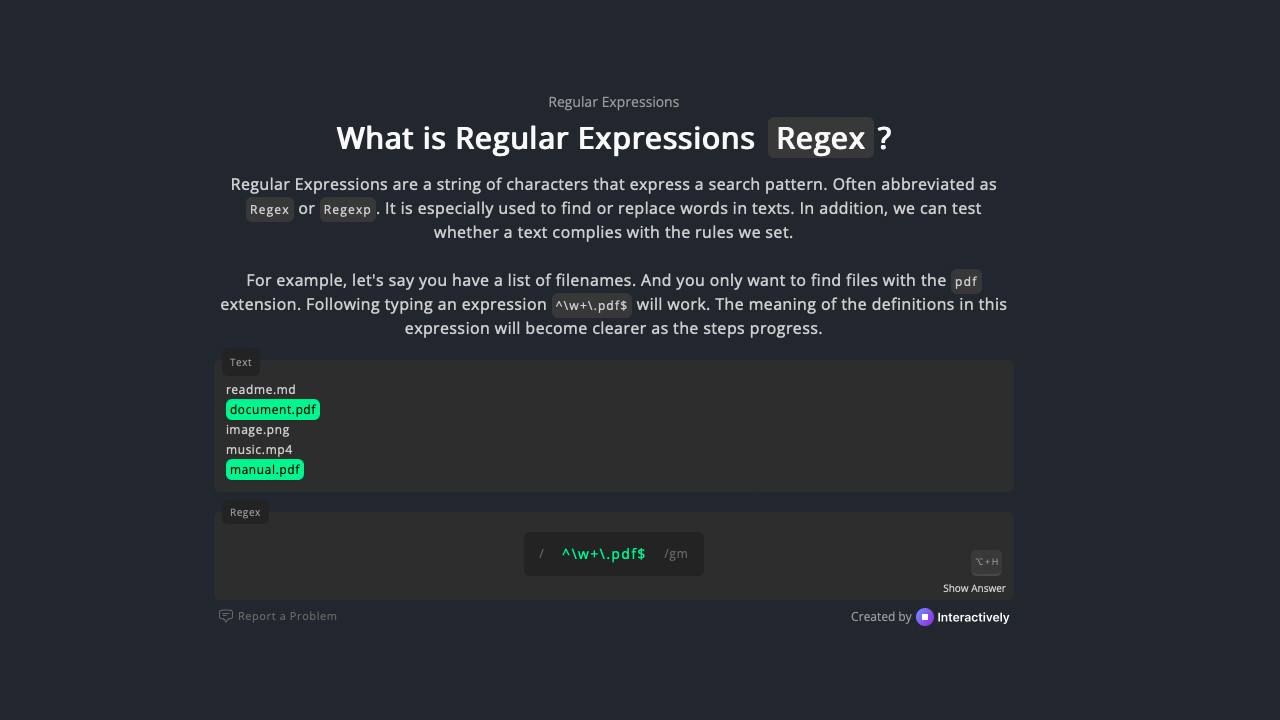The width and height of the screenshot is (1280, 720).
Task: Switch to the Regex panel label
Action: [244, 512]
